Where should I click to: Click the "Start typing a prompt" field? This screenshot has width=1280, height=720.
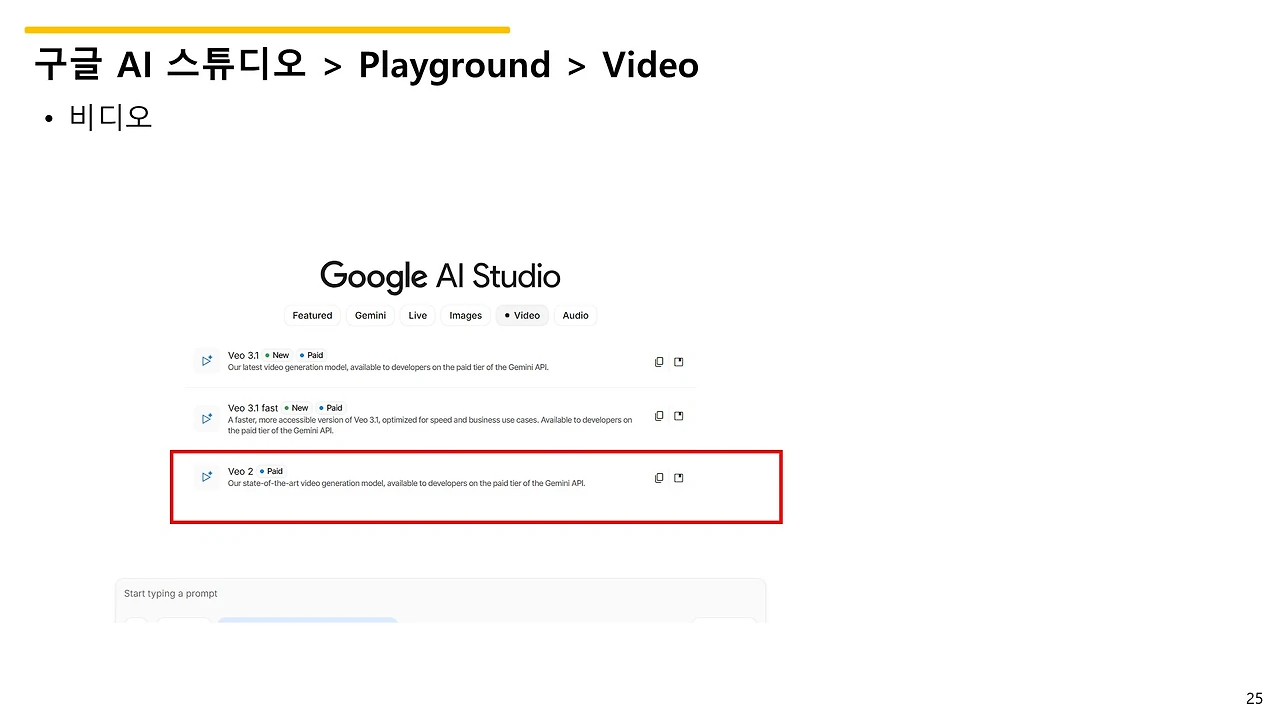pos(440,594)
